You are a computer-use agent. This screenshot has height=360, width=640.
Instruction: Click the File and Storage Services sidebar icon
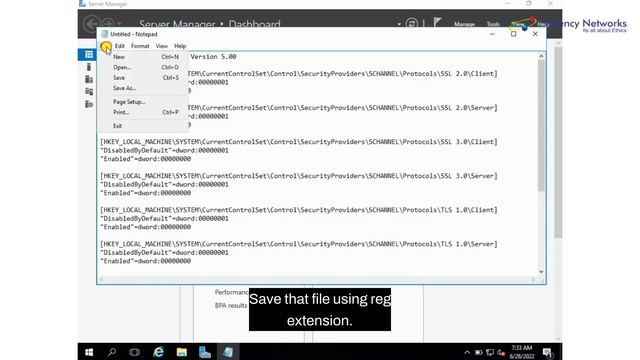[x=89, y=104]
